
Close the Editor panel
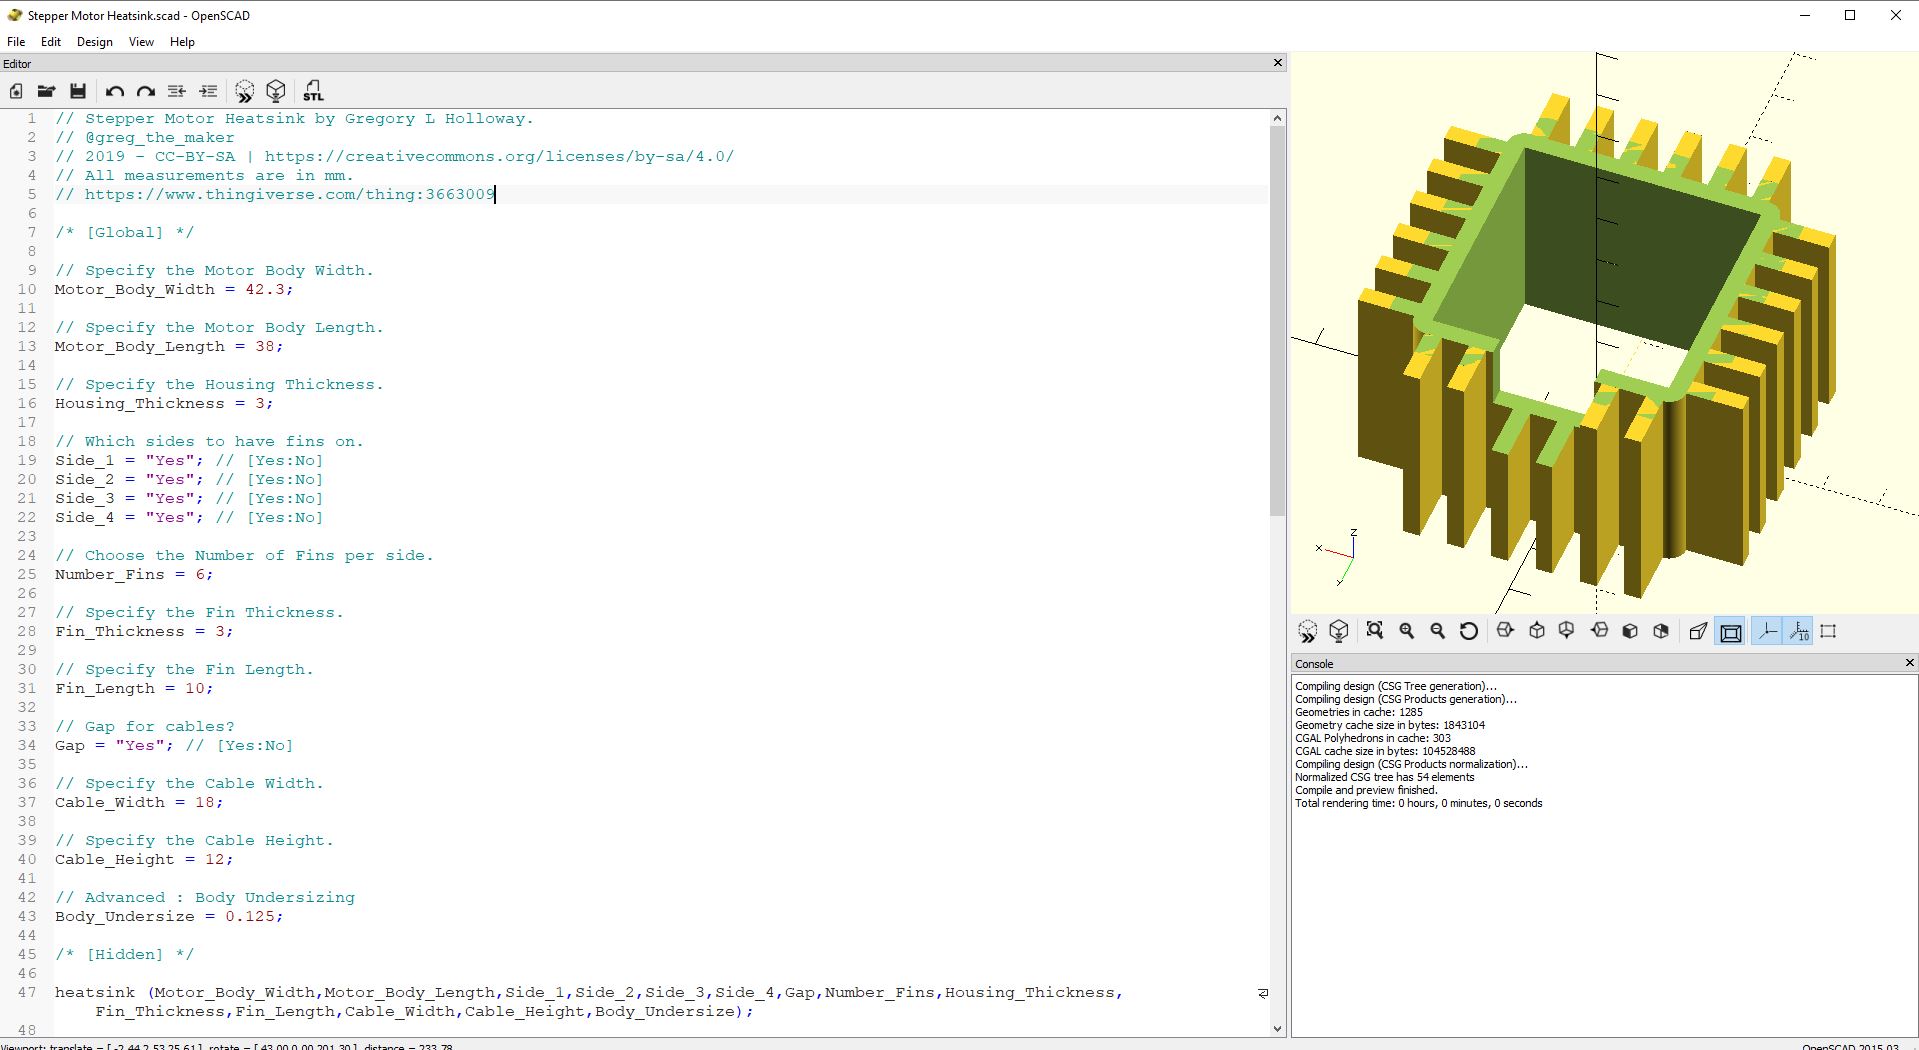1277,63
